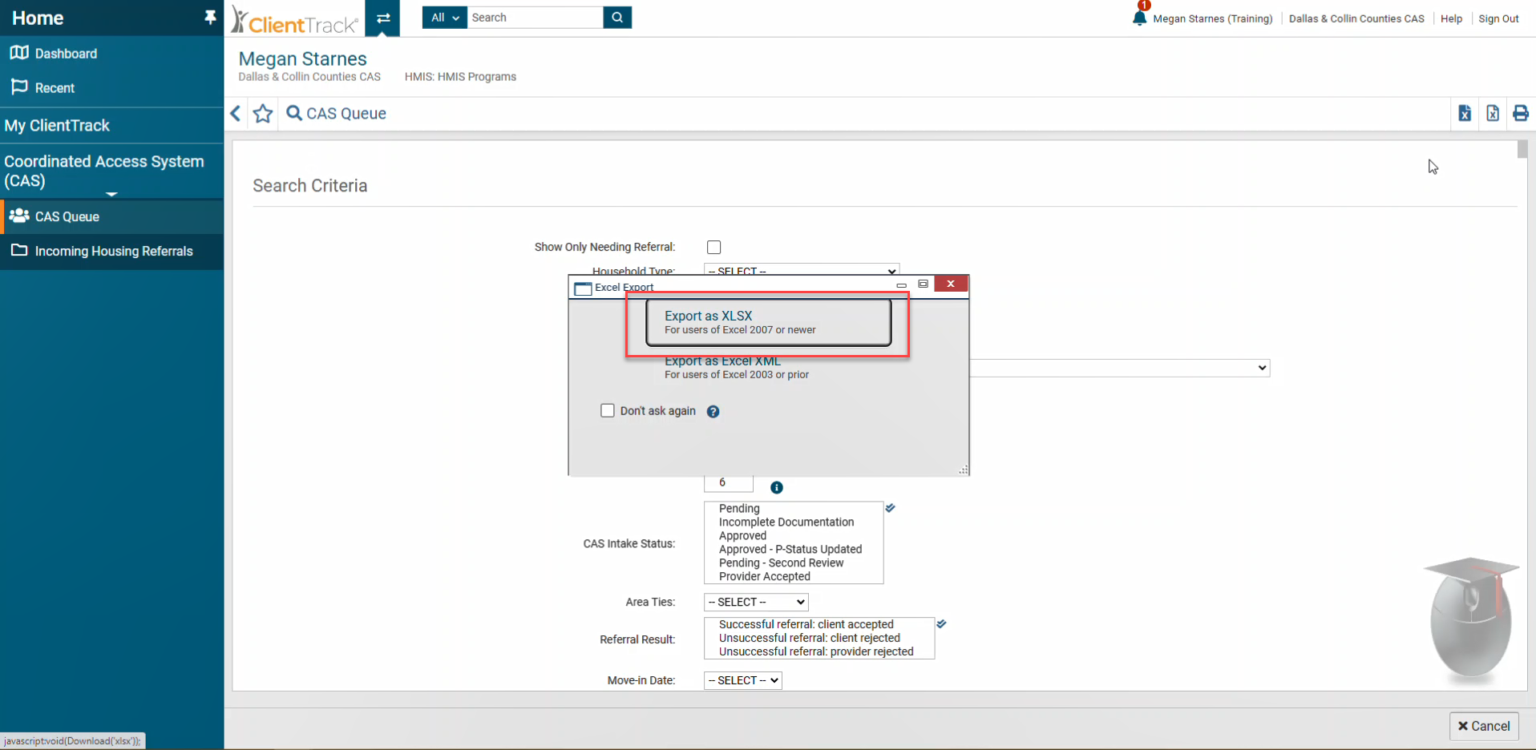Click the back chevron beside the star icon
The width and height of the screenshot is (1536, 750).
coord(235,113)
